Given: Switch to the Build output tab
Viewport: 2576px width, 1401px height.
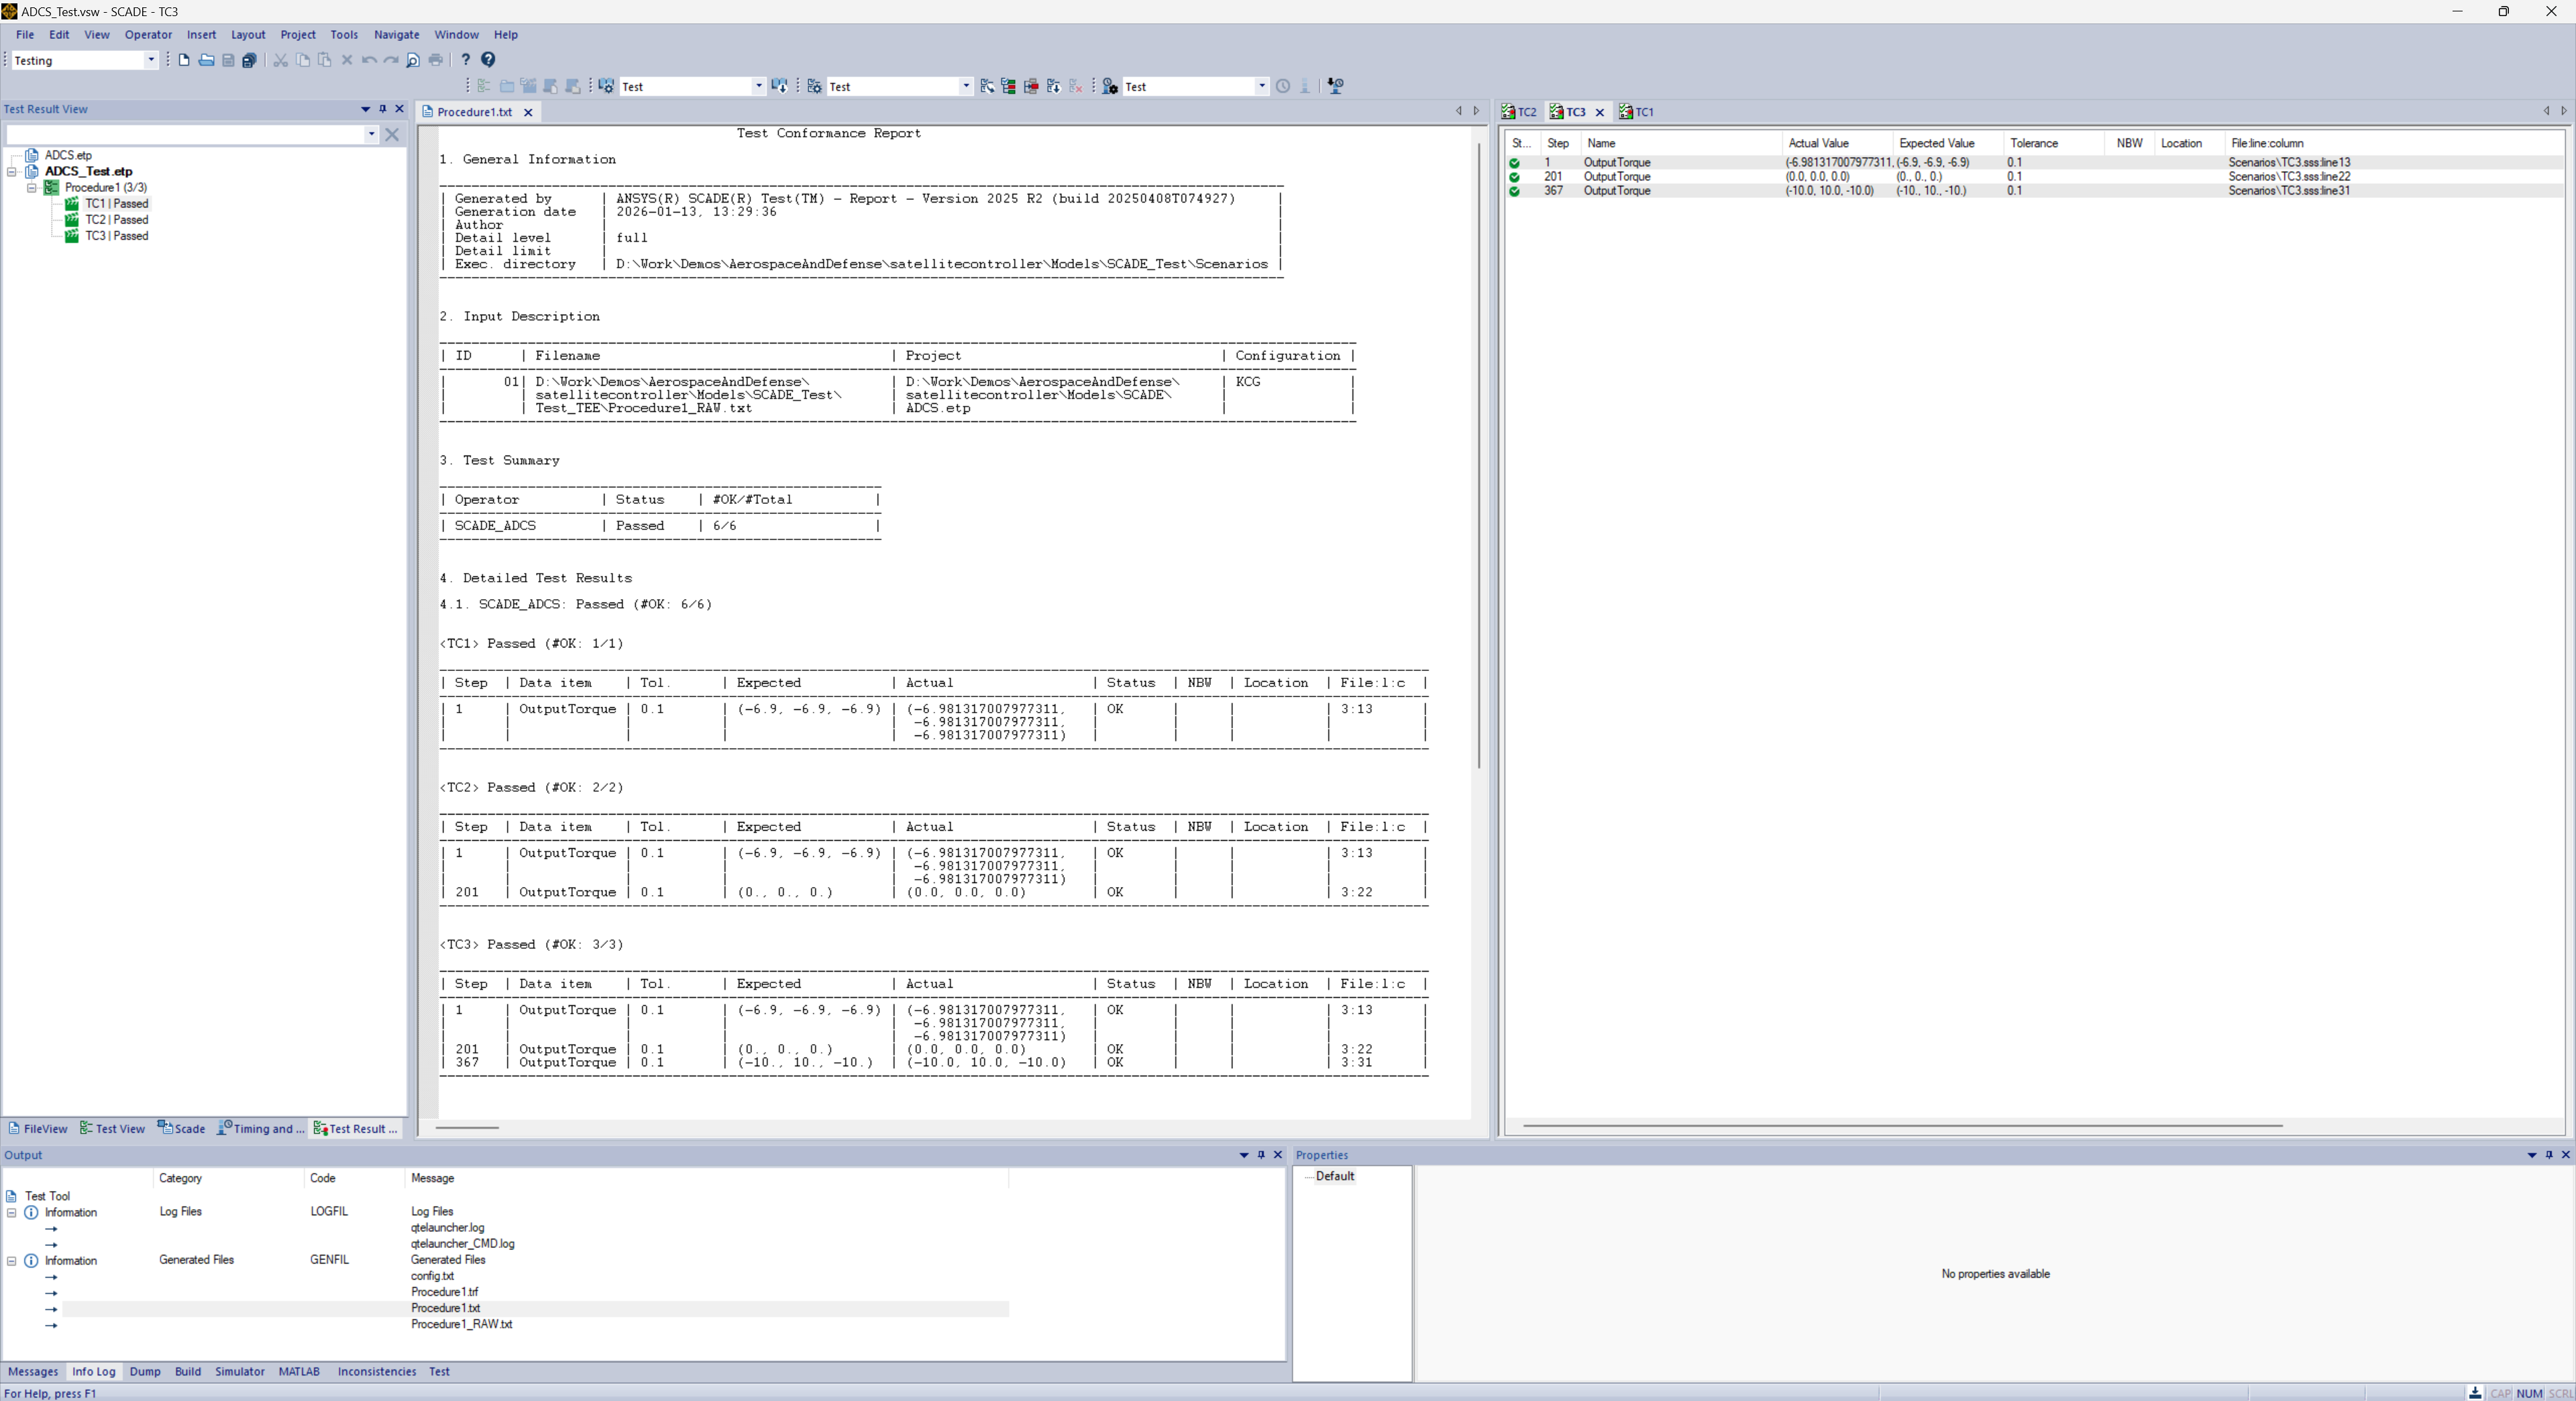Looking at the screenshot, I should pyautogui.click(x=188, y=1372).
